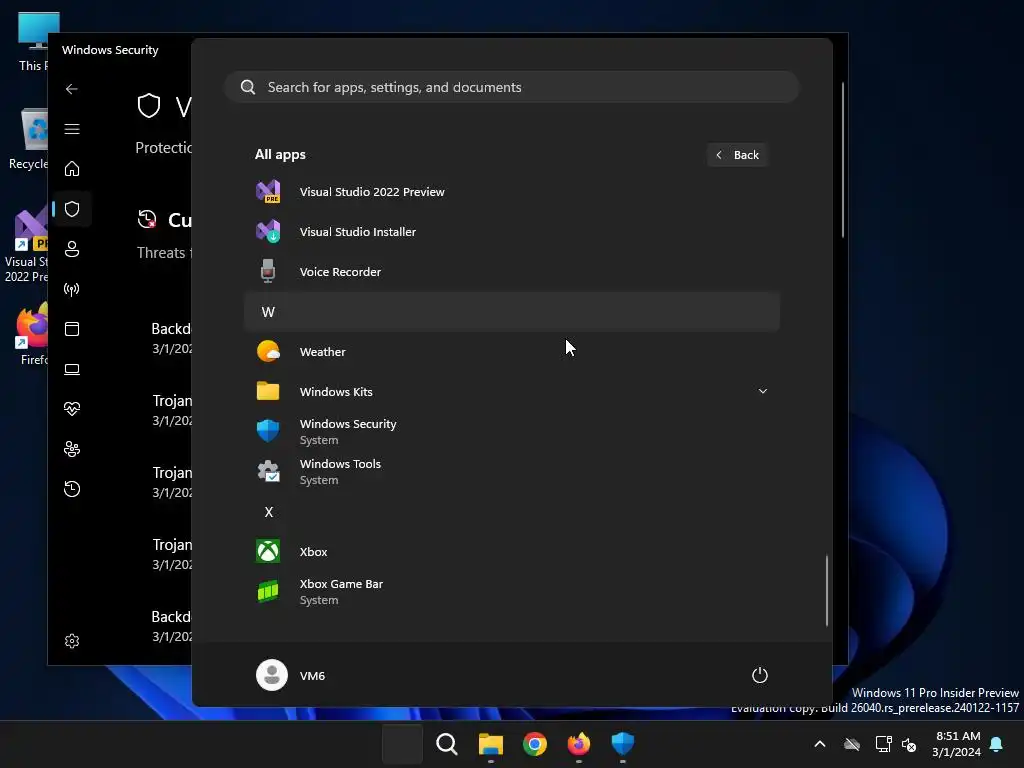Select This PC desktop icon
Image resolution: width=1024 pixels, height=768 pixels.
tap(31, 42)
